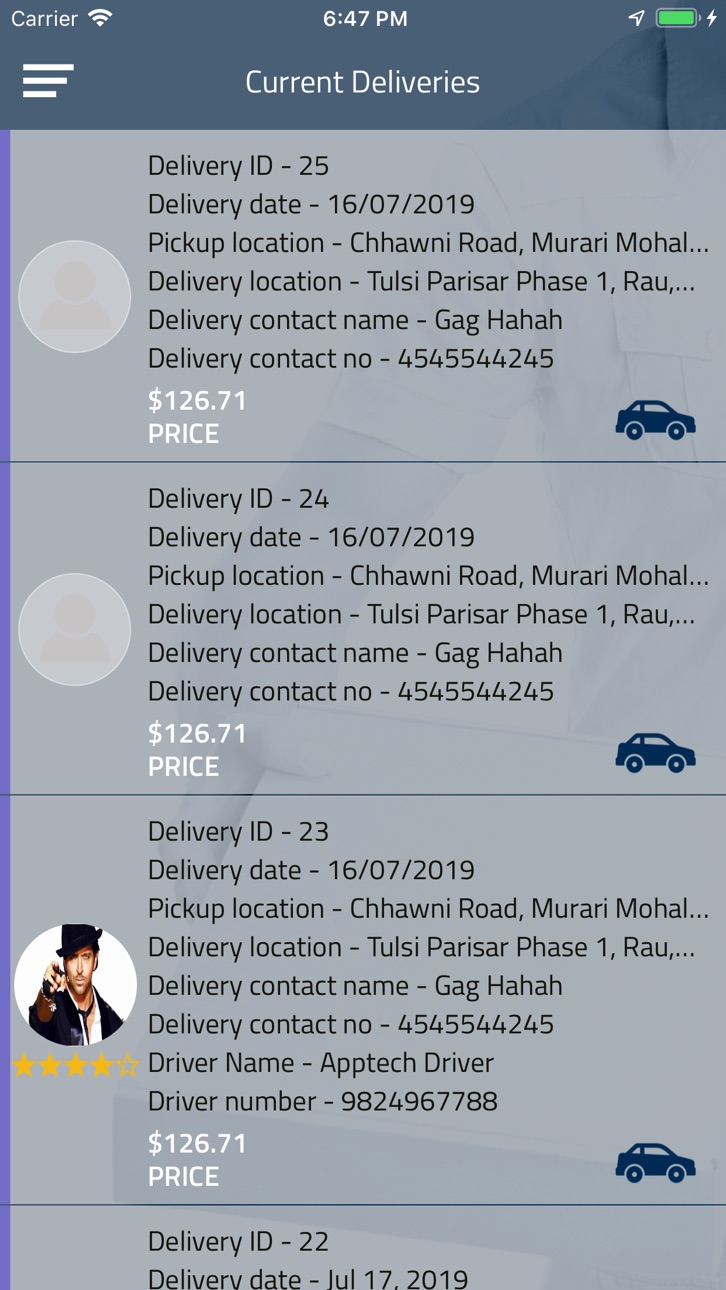726x1290 pixels.
Task: Select the Current Deliveries title
Action: (363, 82)
